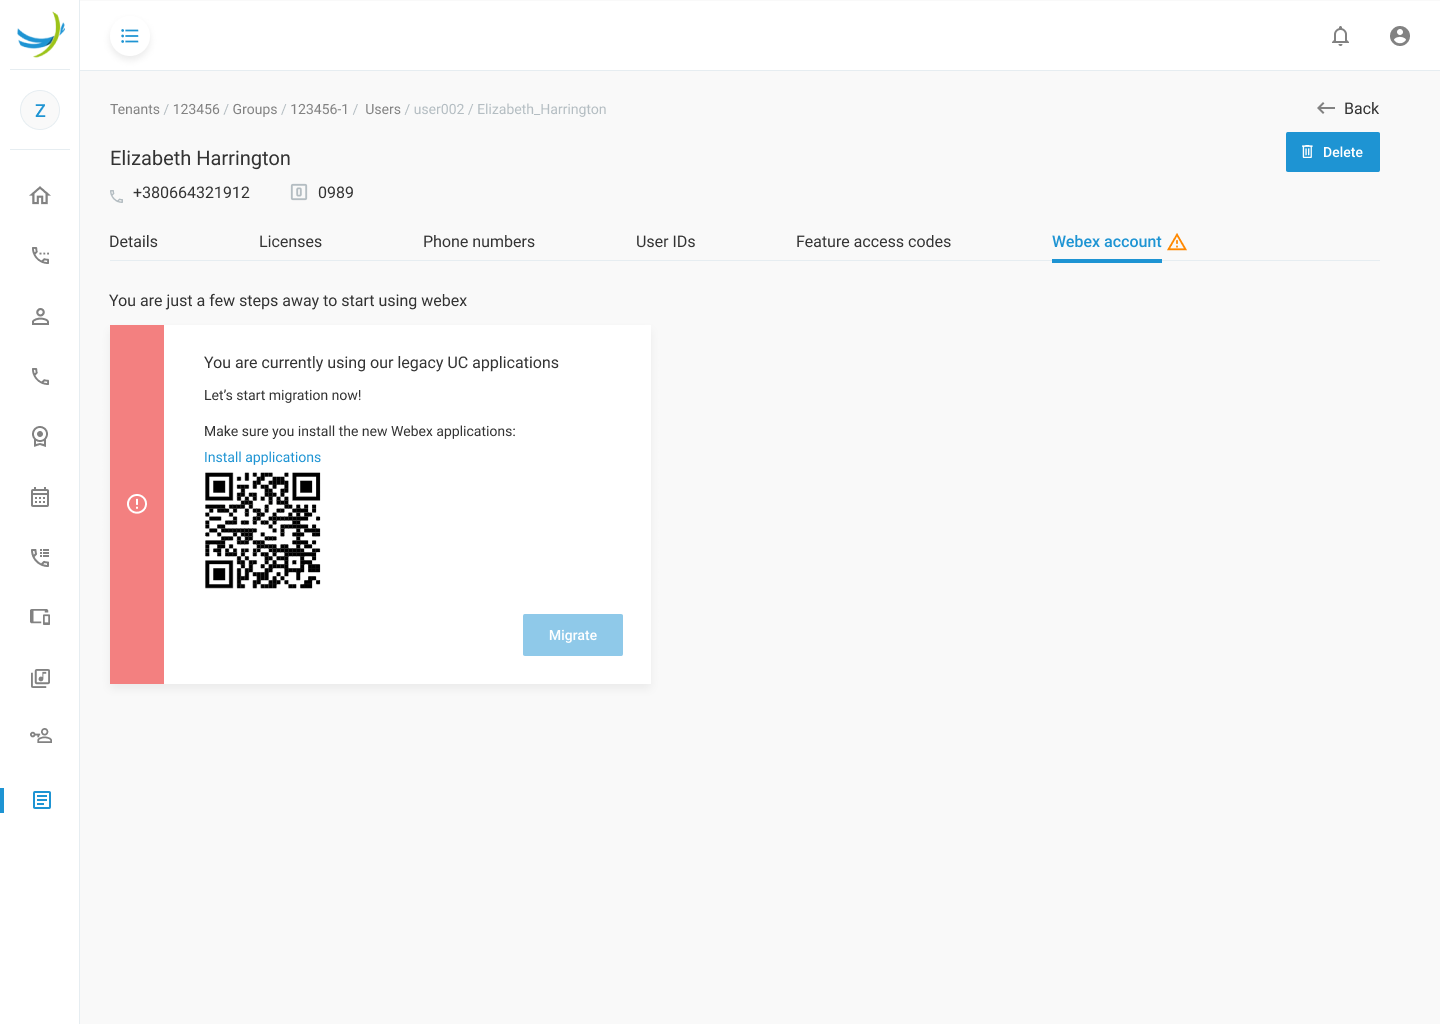Image resolution: width=1440 pixels, height=1024 pixels.
Task: Open the active document list icon in sidebar
Action: [42, 800]
